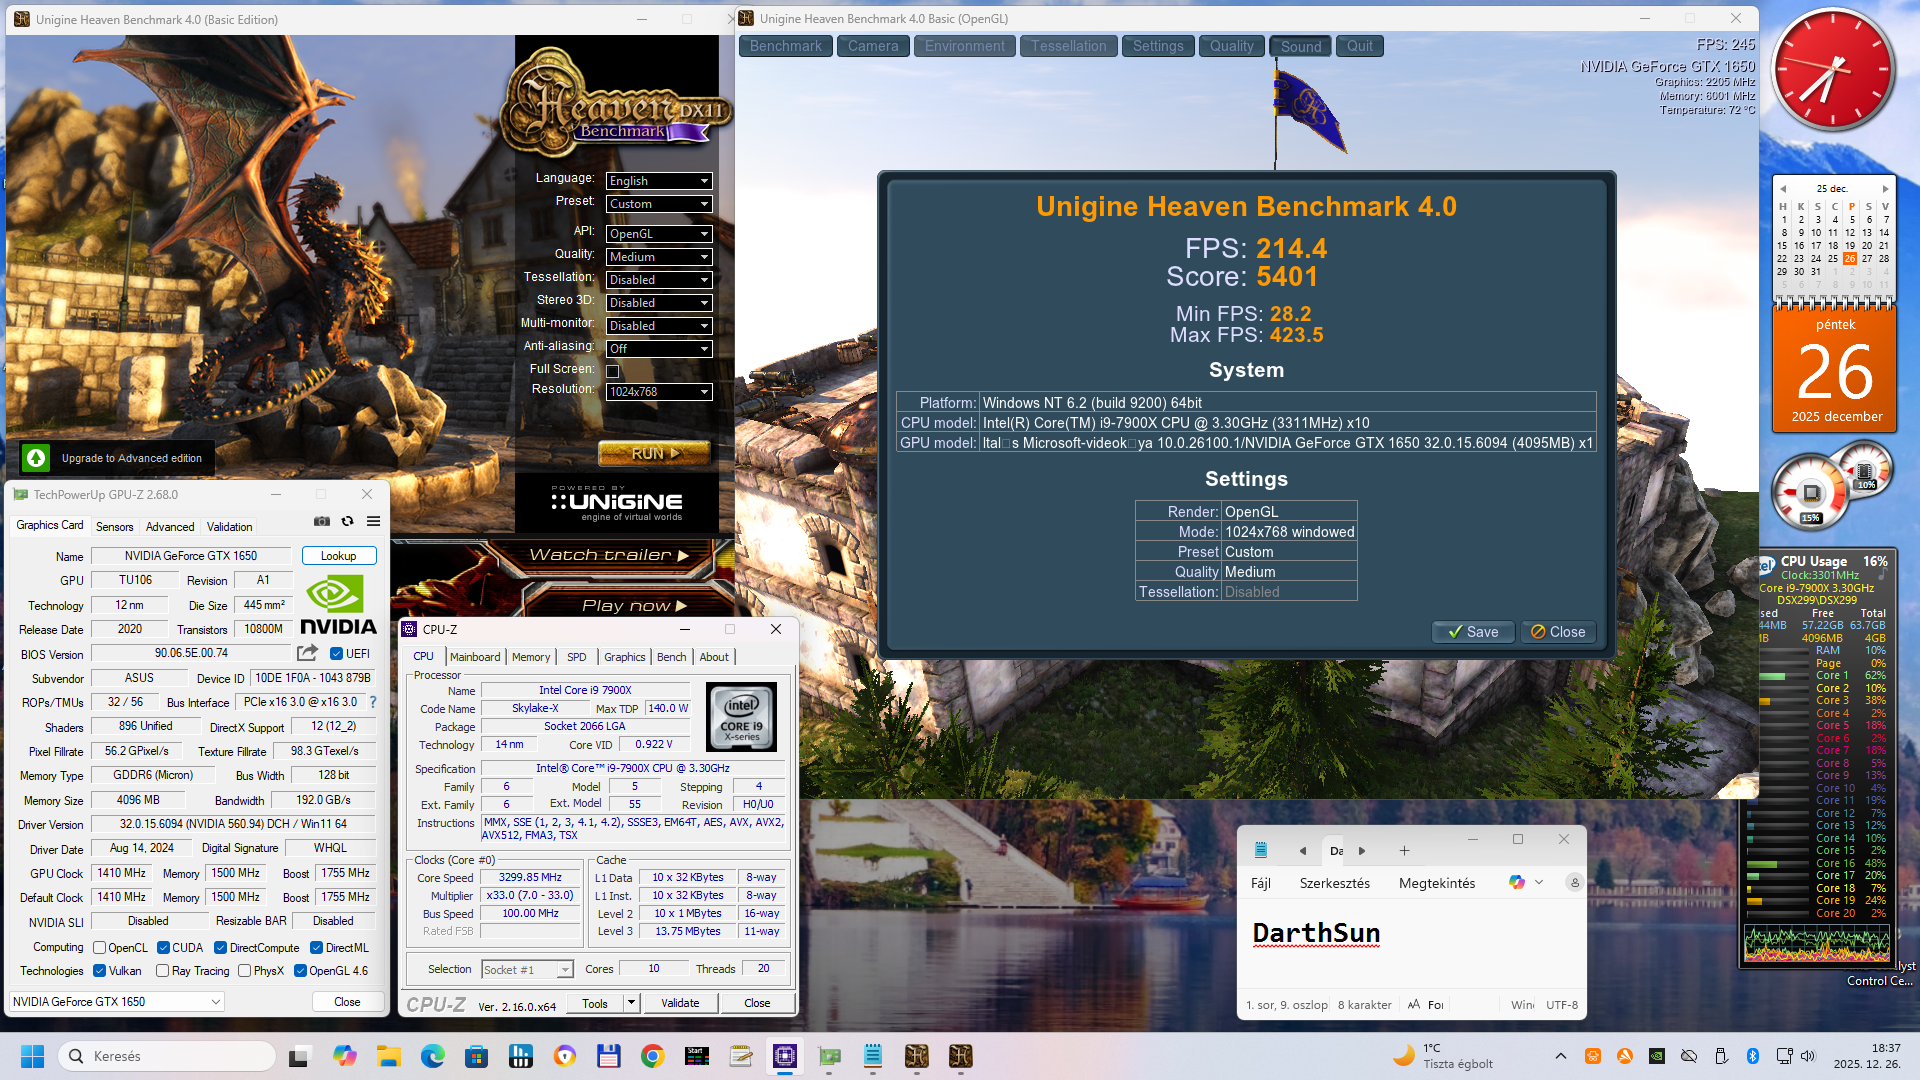Click the Notepad Copilot icon
Screen dimensions: 1920x1080
(1517, 882)
